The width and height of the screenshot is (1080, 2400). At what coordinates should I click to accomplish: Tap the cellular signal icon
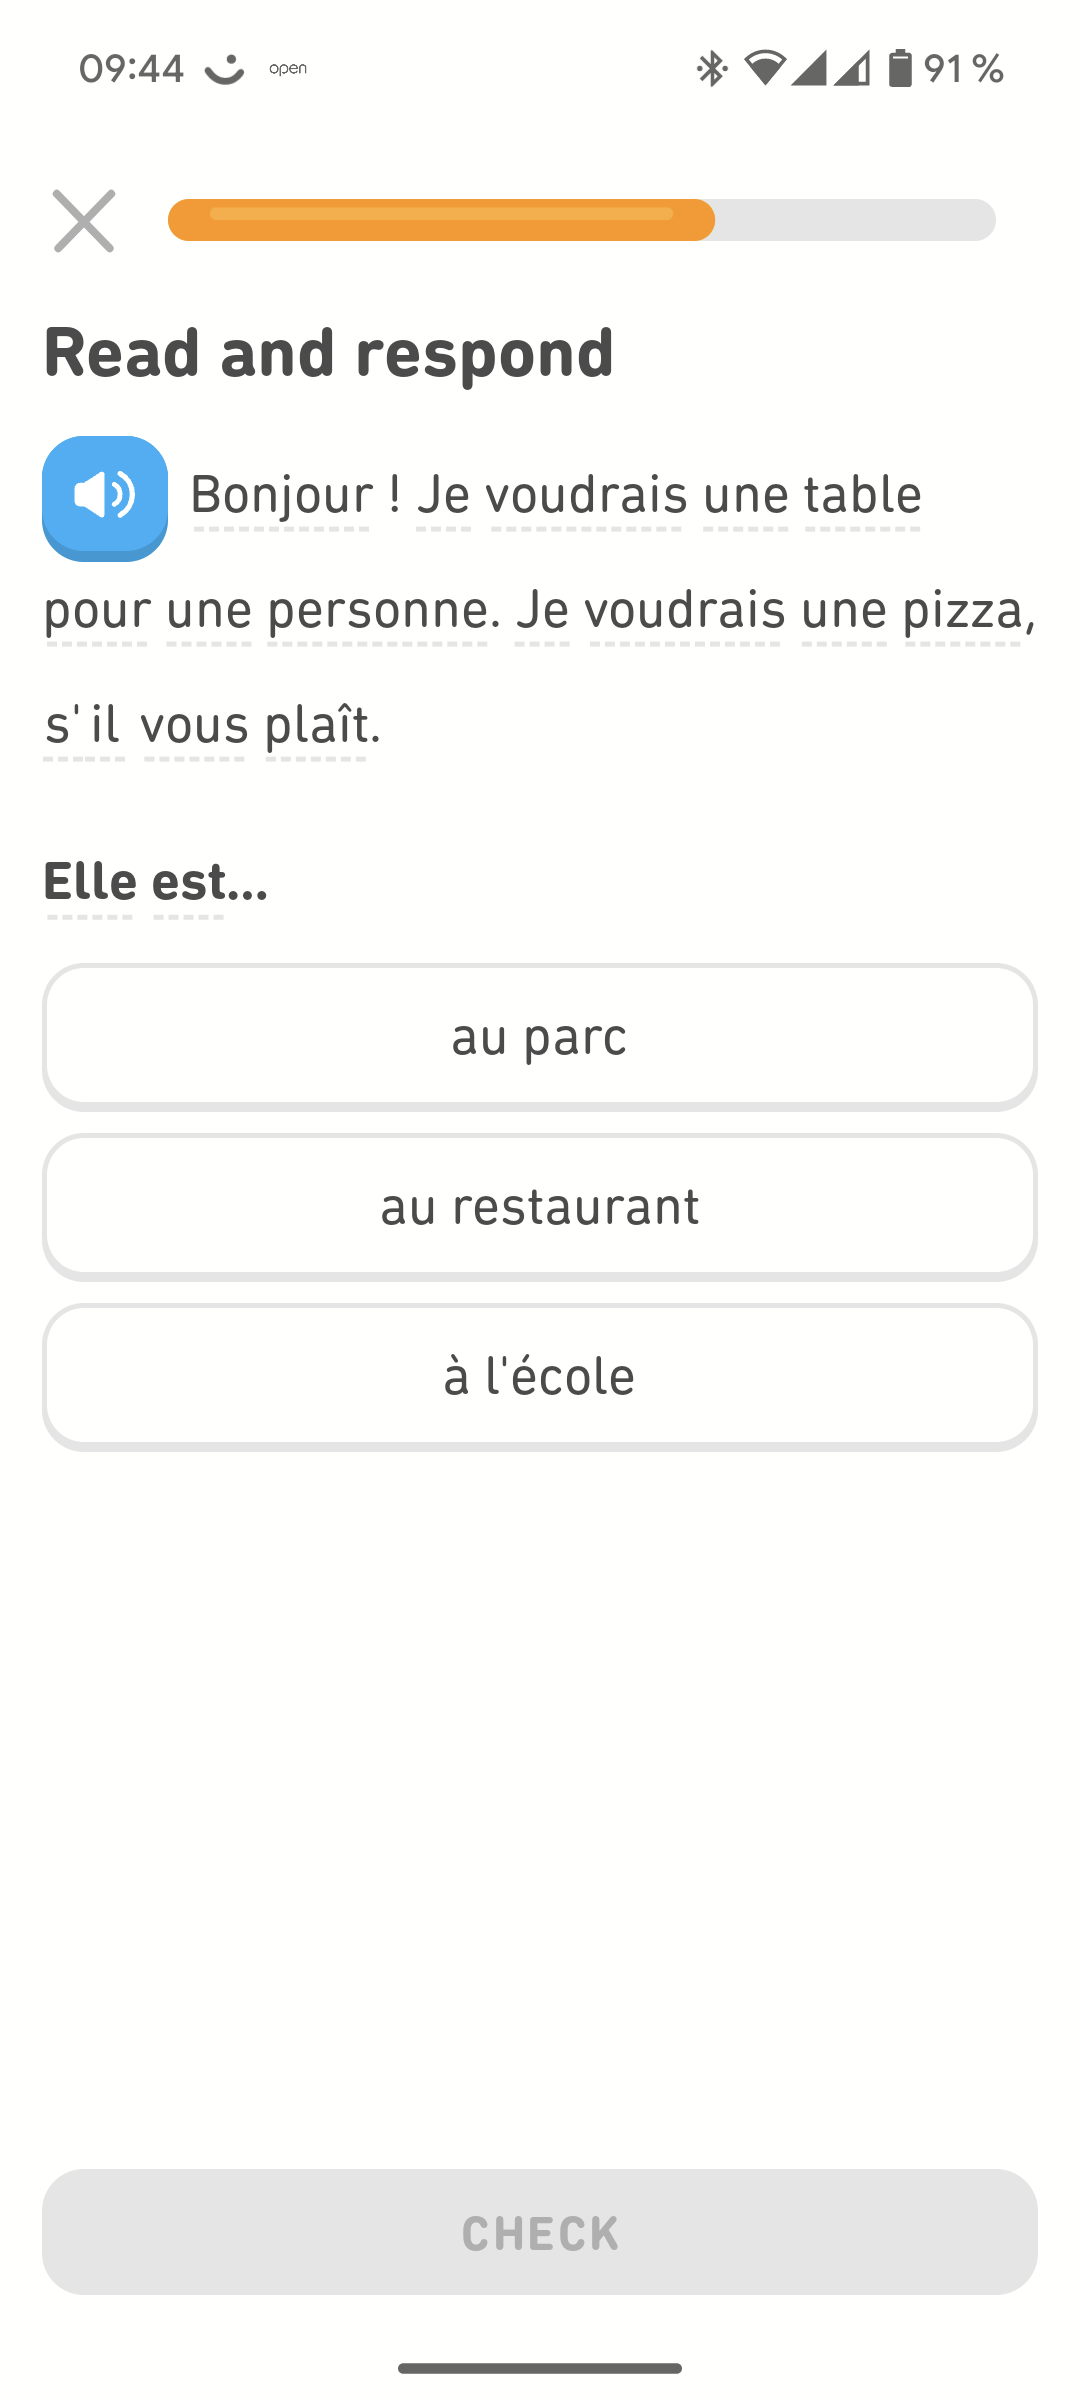[x=810, y=69]
